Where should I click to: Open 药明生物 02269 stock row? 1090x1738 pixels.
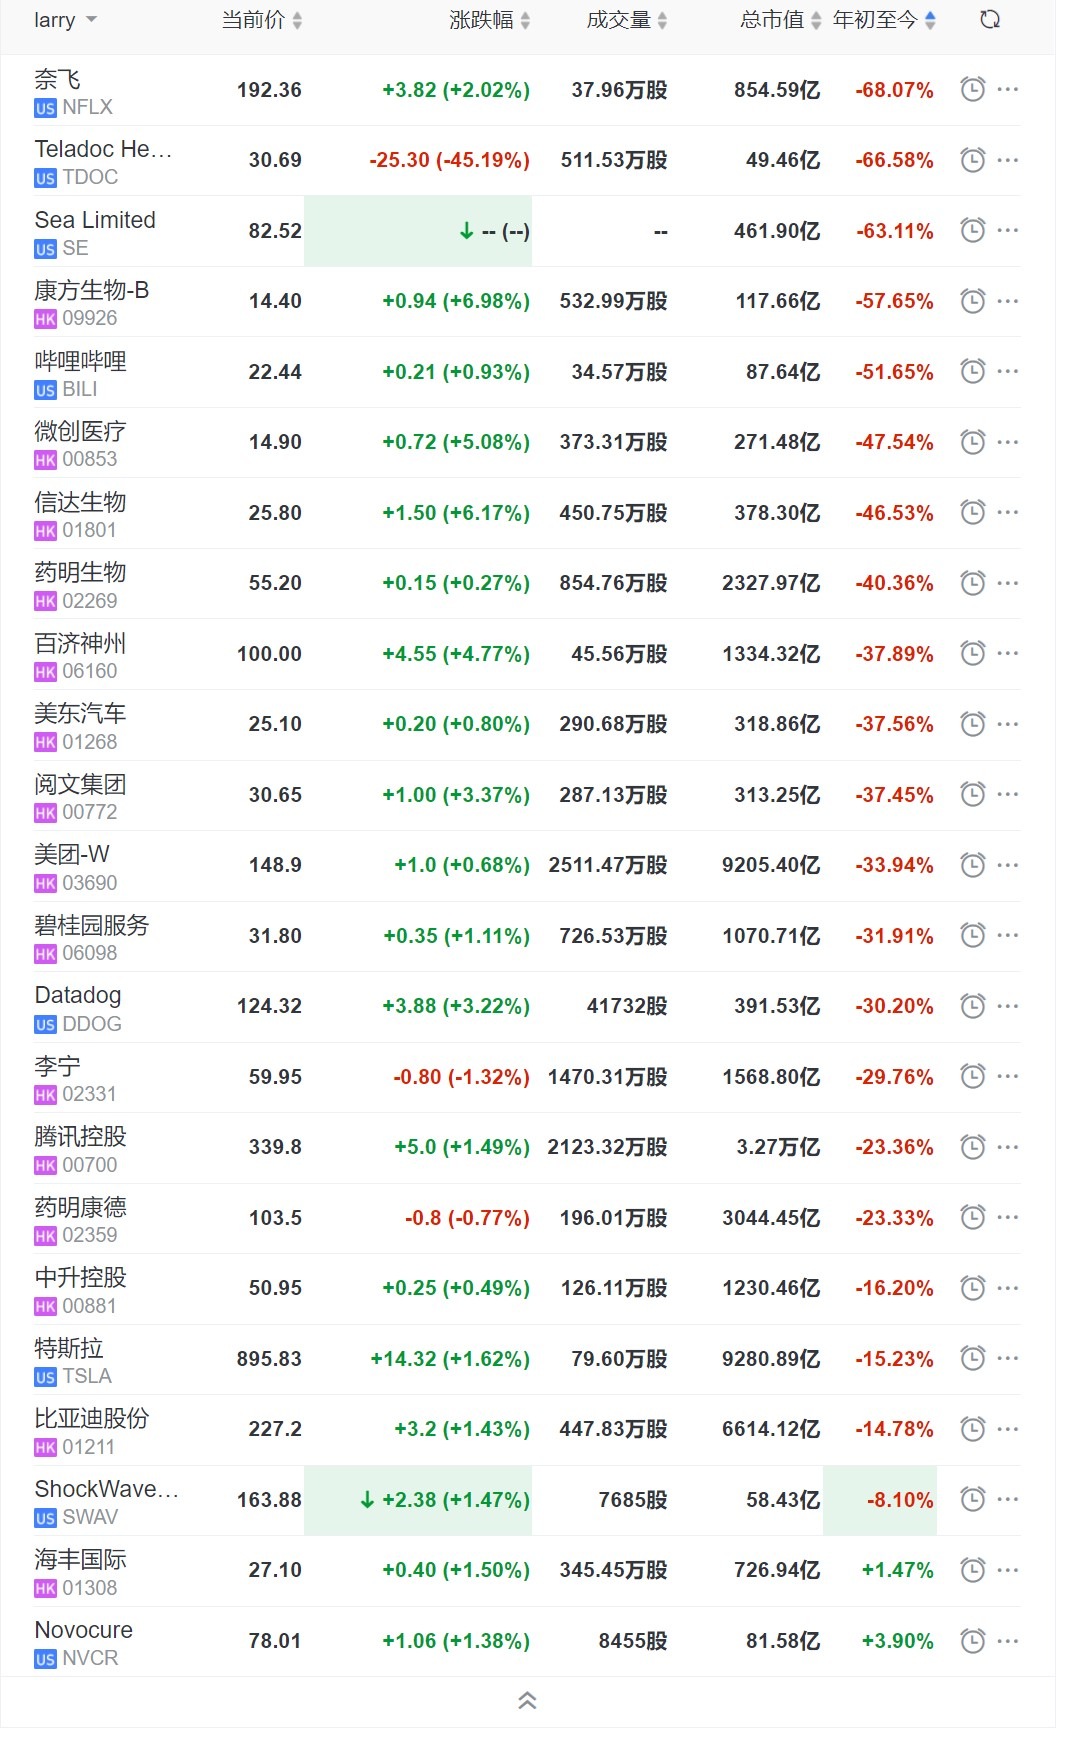point(80,584)
